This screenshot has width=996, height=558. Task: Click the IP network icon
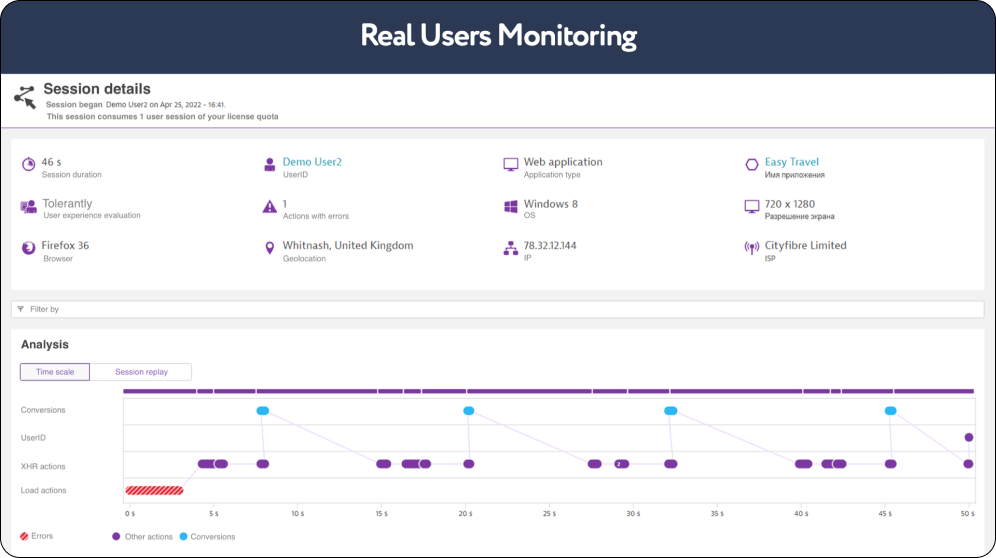click(511, 249)
